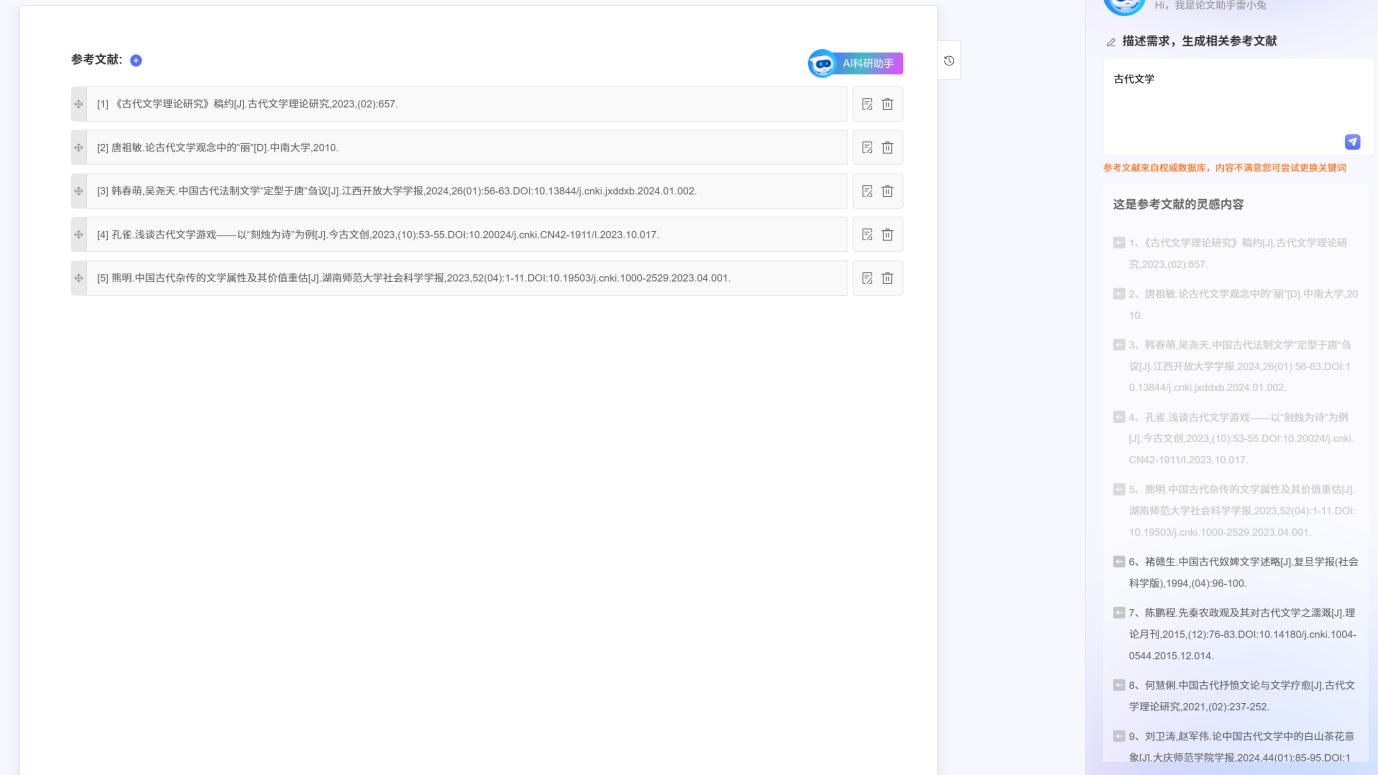Screen dimensions: 1378x775
Task: Send the 古代文学 prompt with the arrow icon
Action: pyautogui.click(x=1352, y=142)
